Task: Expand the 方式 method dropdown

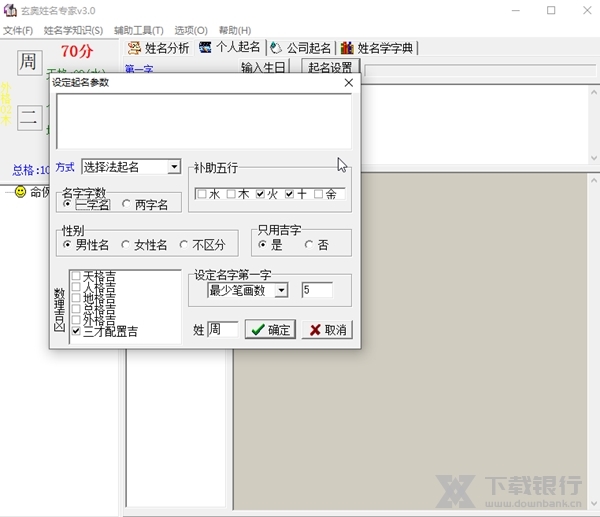Action: tap(174, 167)
